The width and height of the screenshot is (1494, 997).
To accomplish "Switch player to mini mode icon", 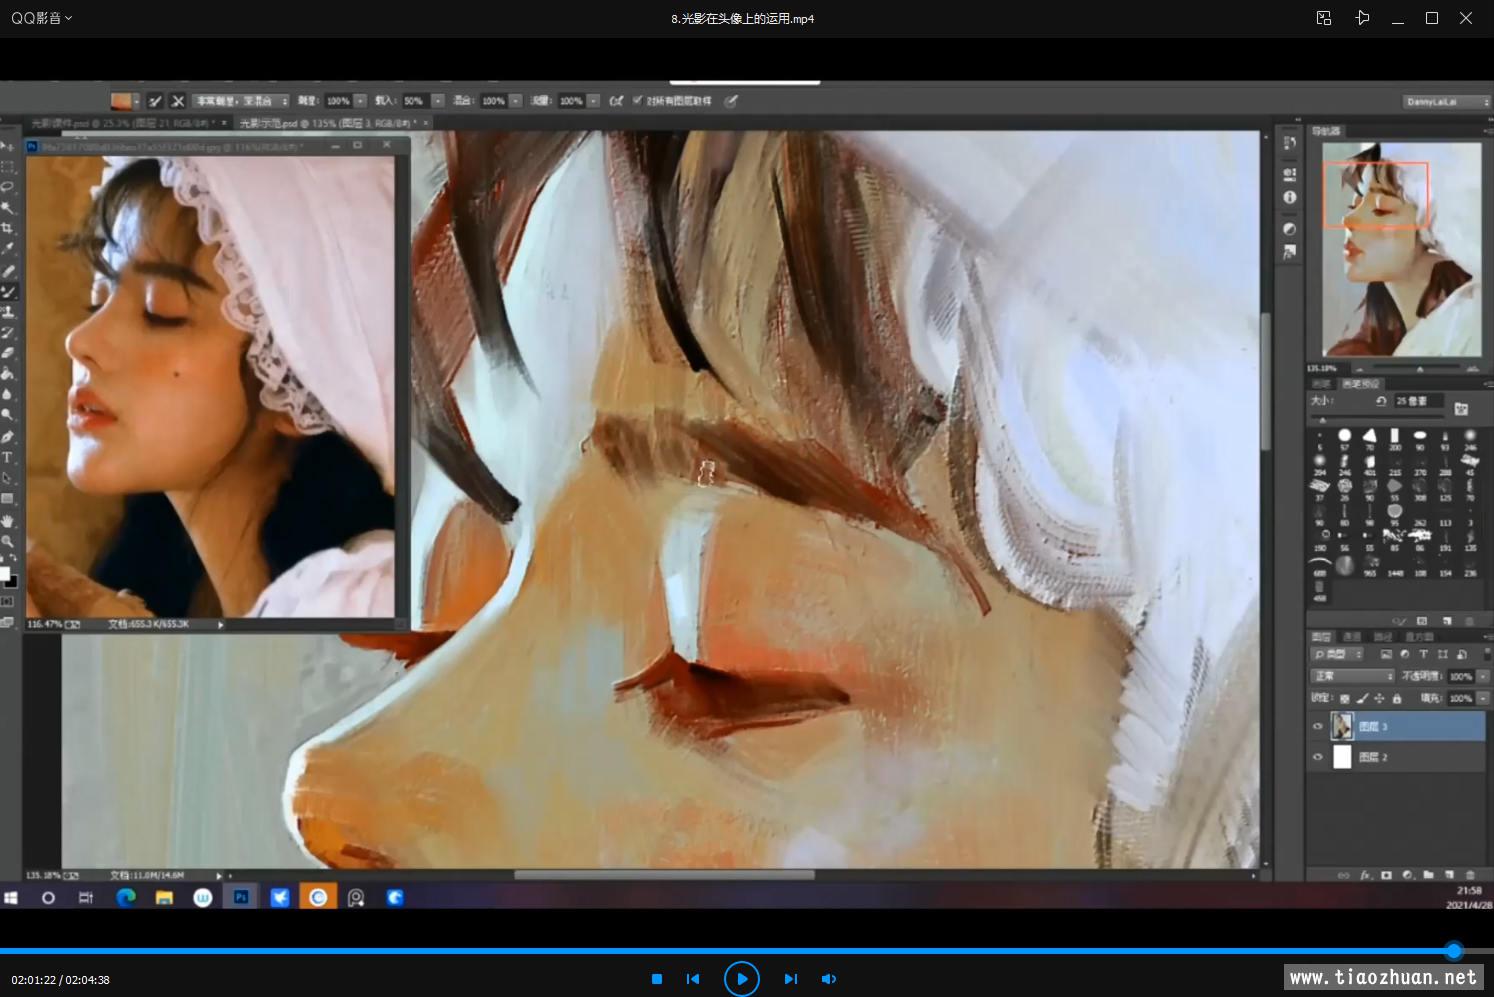I will coord(1324,18).
